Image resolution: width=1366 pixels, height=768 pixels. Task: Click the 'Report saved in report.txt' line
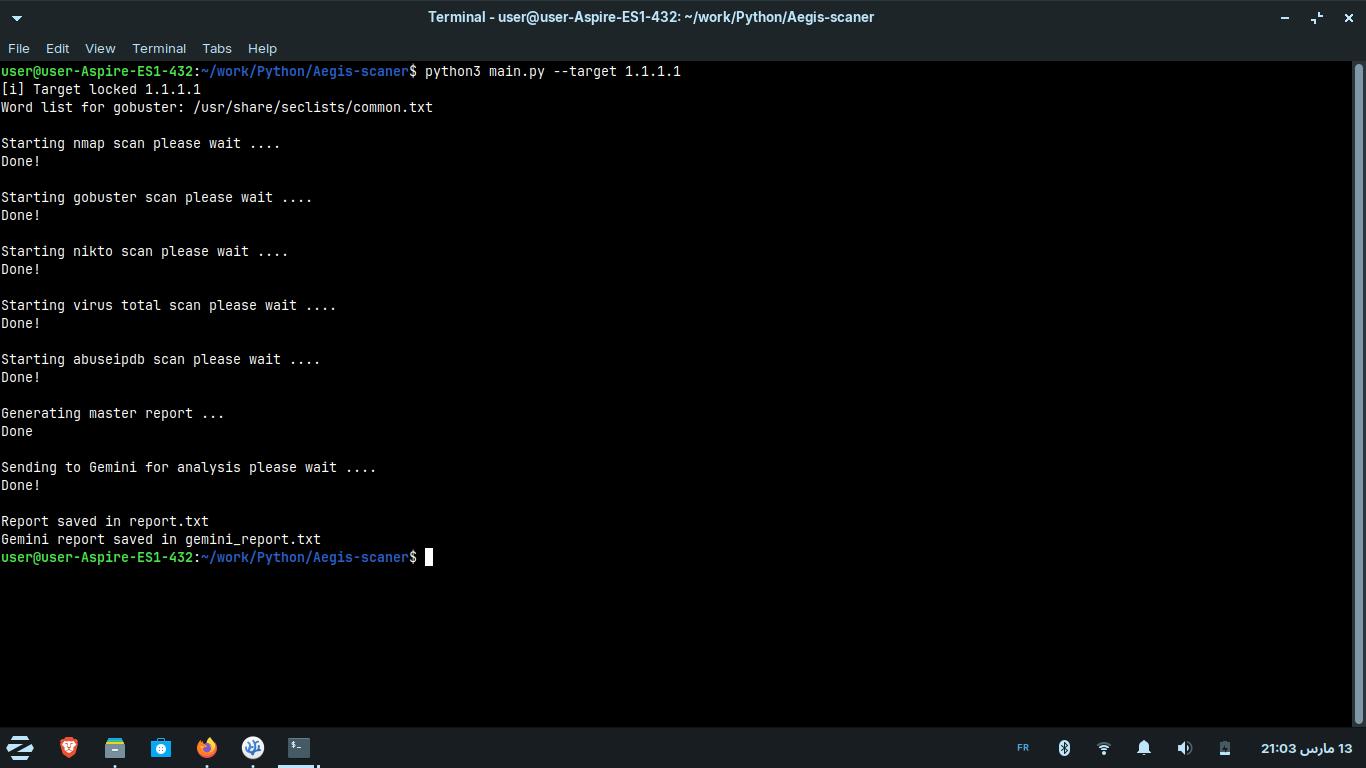point(105,521)
